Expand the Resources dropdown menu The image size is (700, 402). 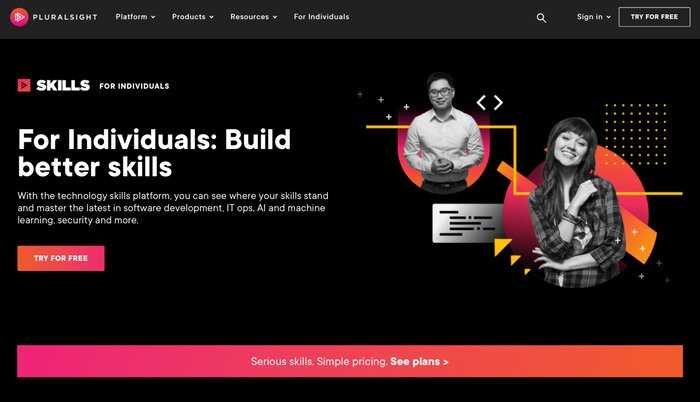[x=254, y=17]
